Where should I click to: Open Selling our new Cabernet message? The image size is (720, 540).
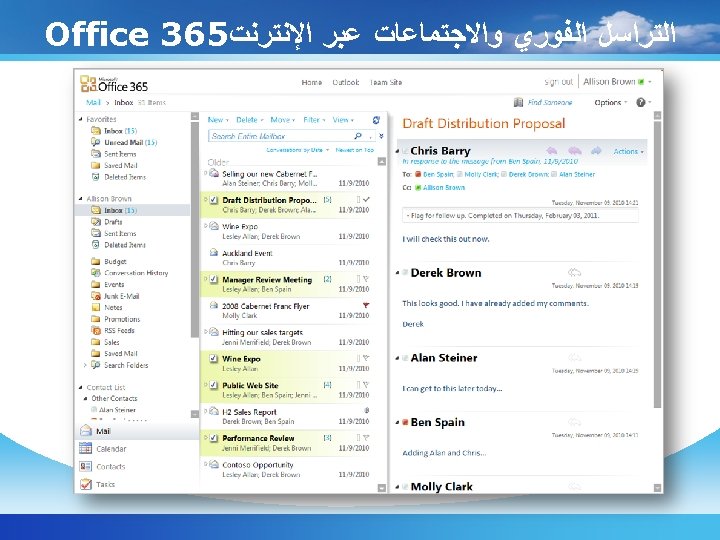(x=292, y=178)
